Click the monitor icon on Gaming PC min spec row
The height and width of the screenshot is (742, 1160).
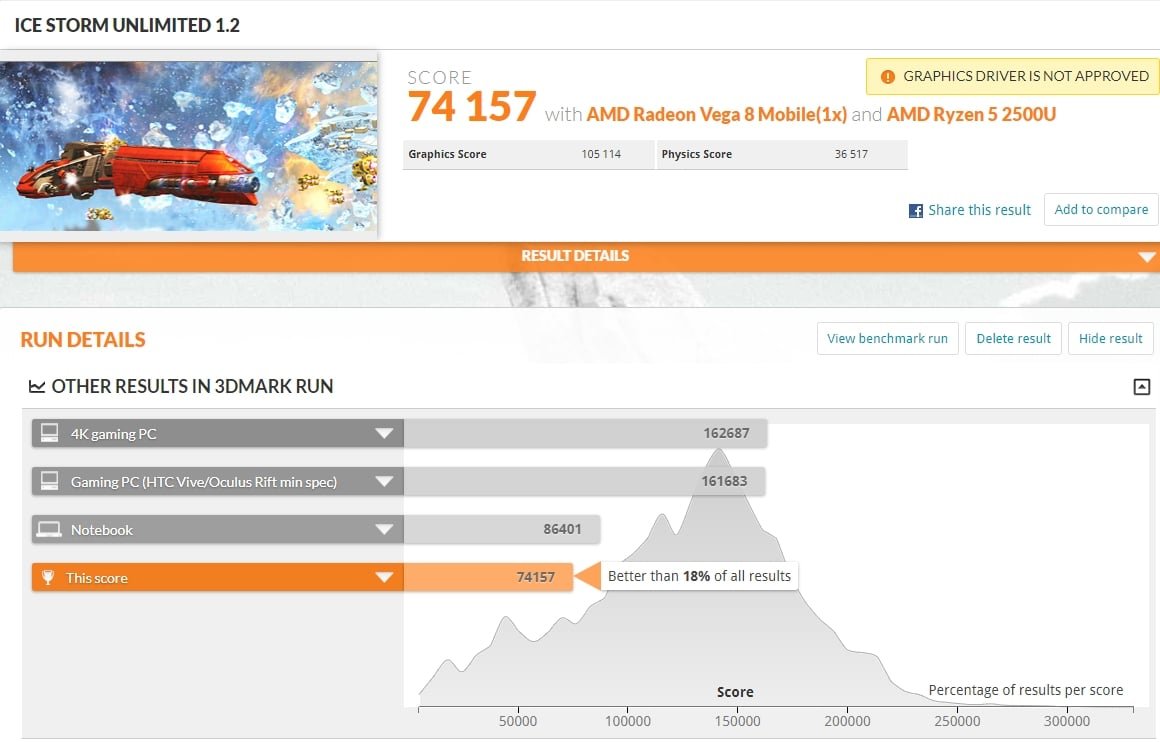pyautogui.click(x=50, y=481)
